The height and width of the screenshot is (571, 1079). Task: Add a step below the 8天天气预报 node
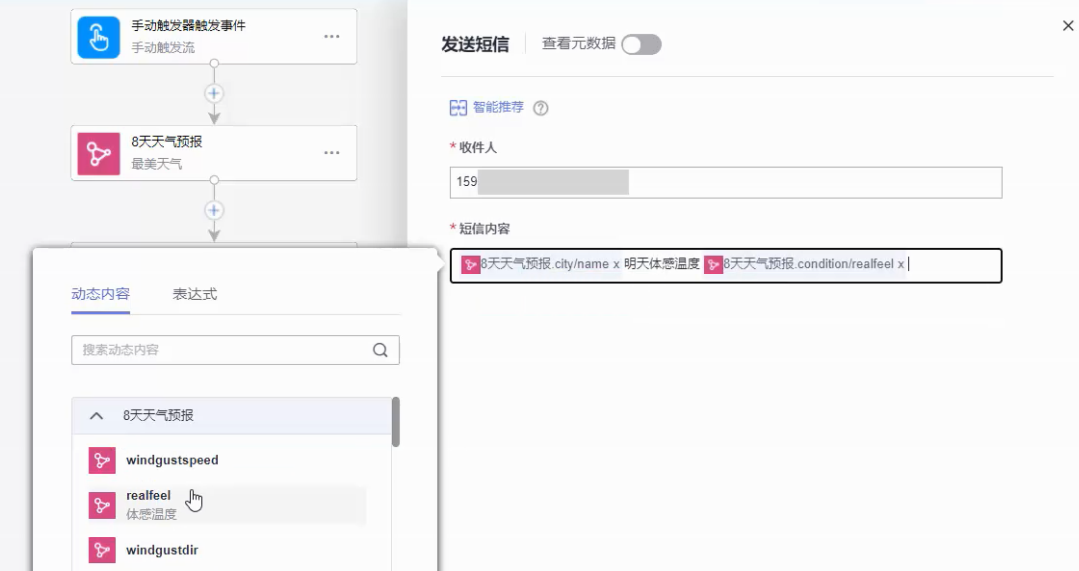click(x=214, y=210)
